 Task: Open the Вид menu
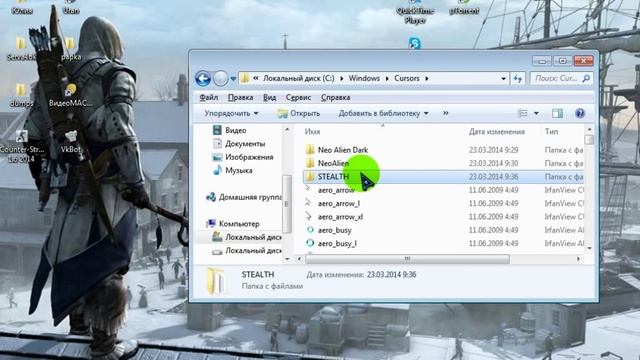click(269, 98)
